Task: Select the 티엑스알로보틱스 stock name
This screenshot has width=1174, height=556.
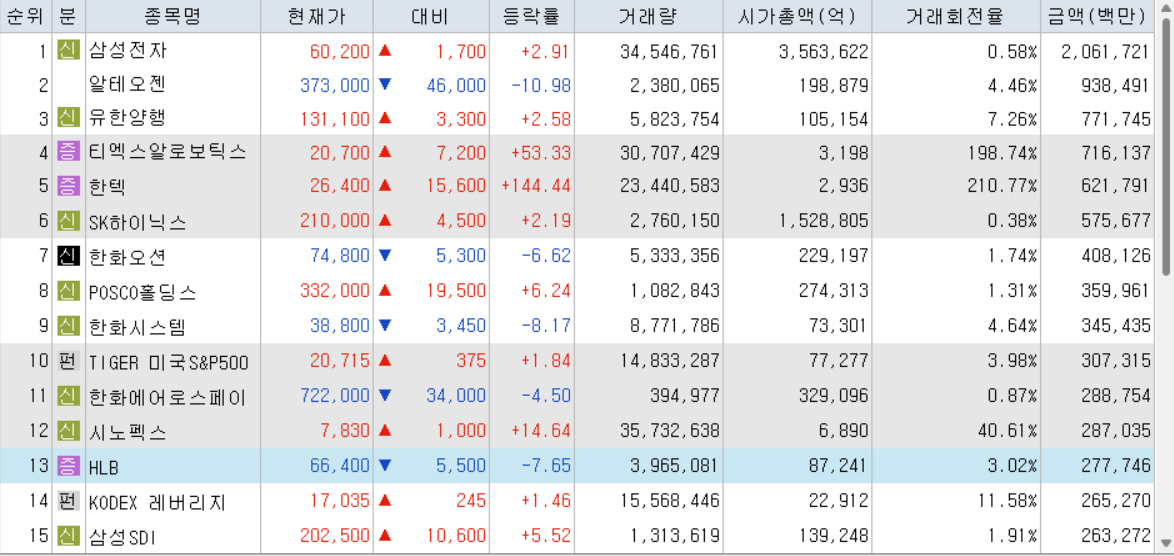Action: (x=167, y=152)
